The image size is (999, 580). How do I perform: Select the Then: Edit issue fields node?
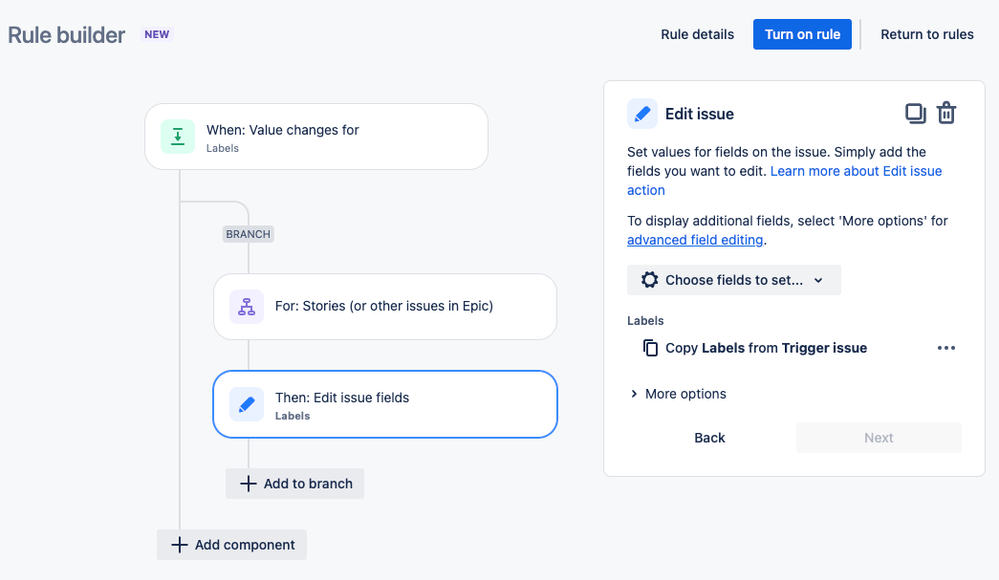[x=385, y=404]
